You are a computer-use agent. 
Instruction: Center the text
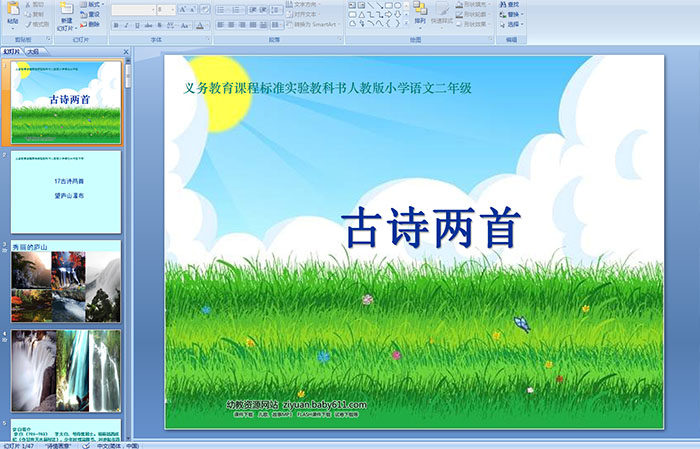tap(231, 25)
